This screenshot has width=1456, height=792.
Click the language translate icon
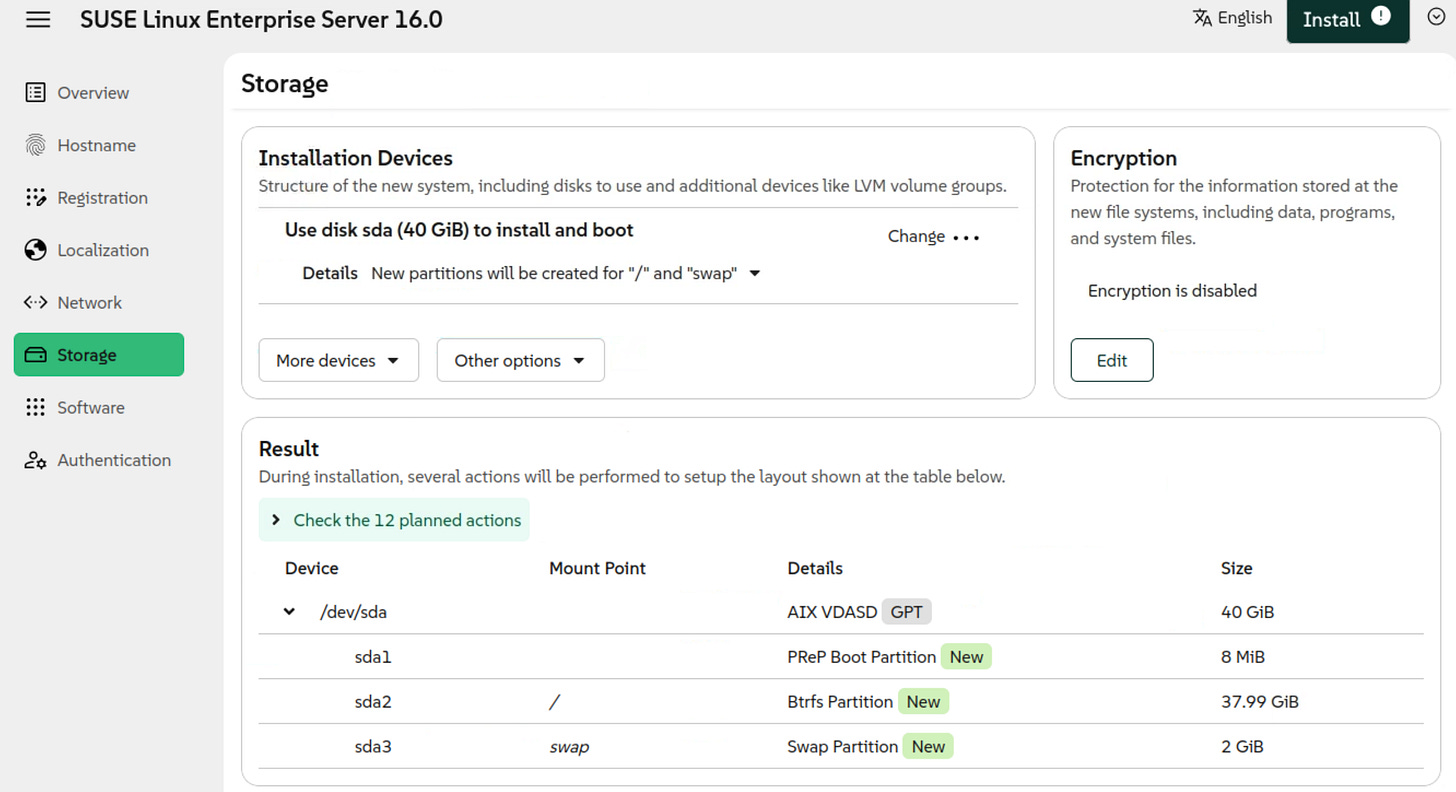tap(1202, 18)
